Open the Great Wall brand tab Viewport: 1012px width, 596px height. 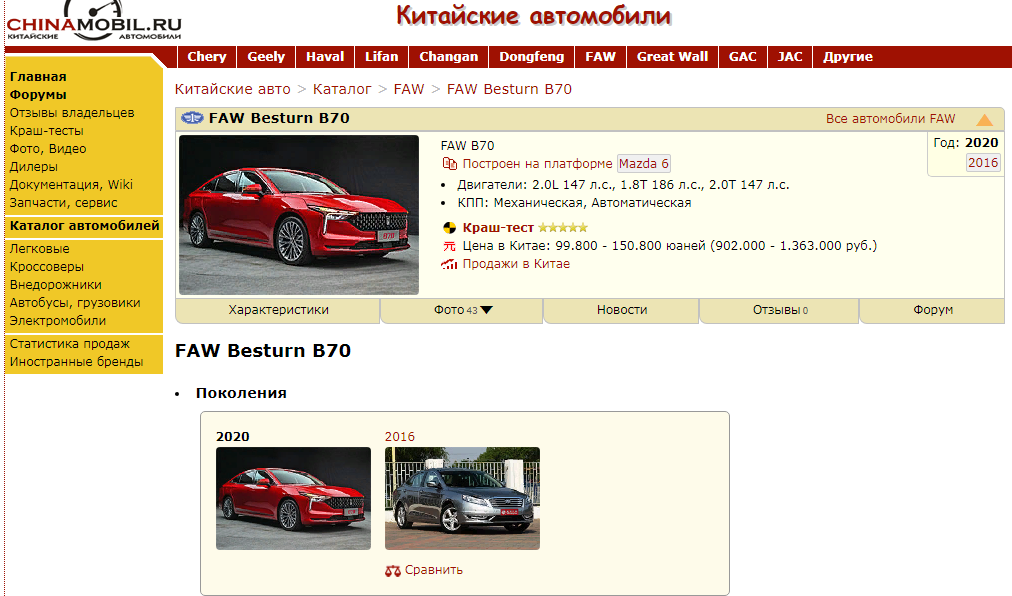672,57
